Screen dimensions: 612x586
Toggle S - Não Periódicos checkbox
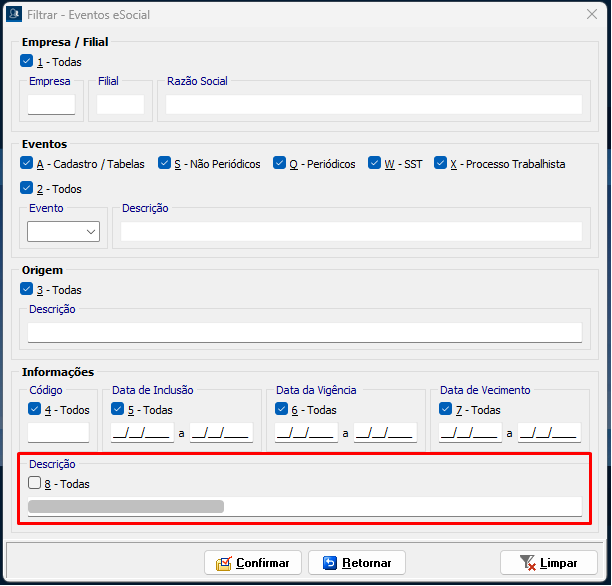coord(165,163)
